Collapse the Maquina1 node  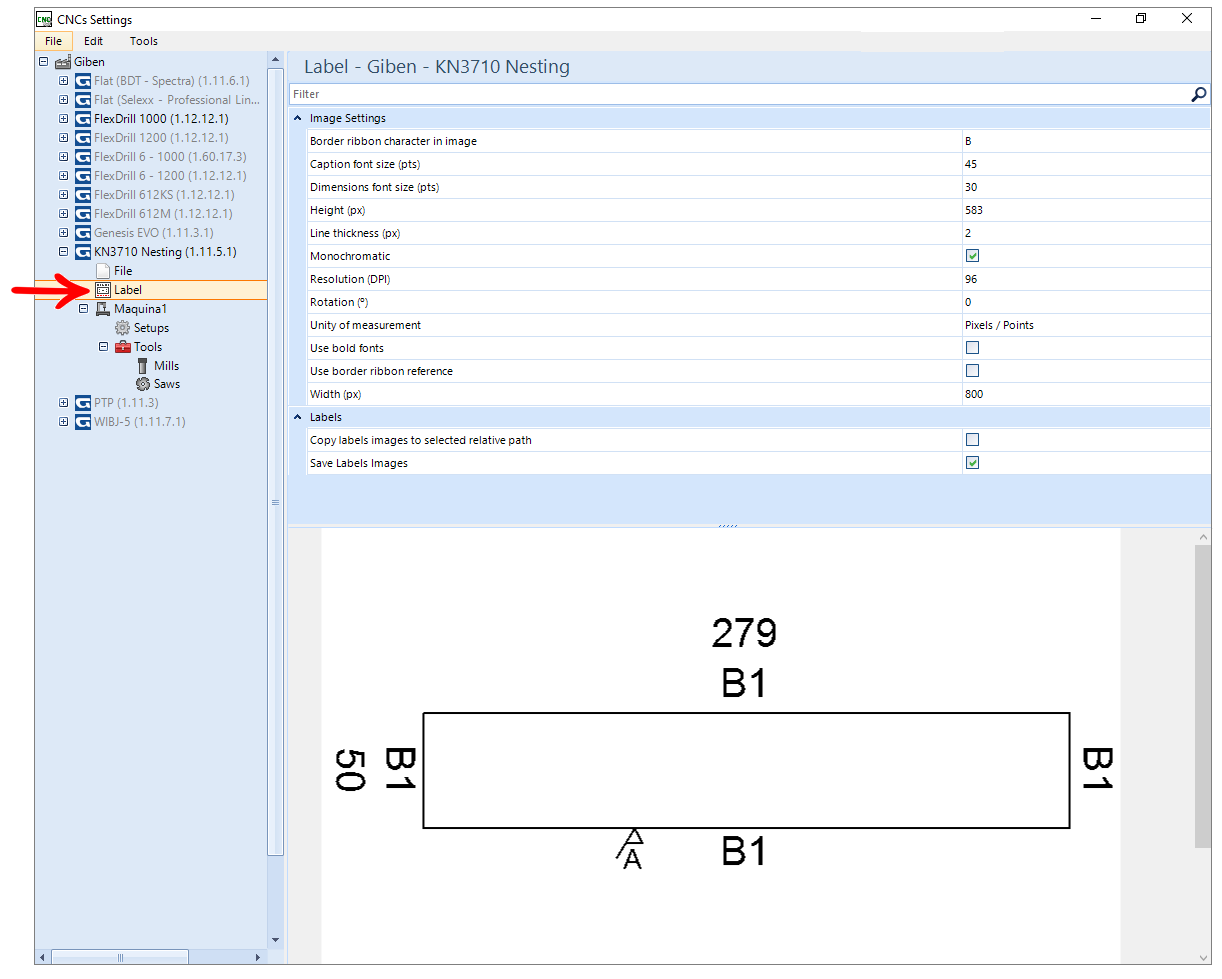(x=84, y=309)
